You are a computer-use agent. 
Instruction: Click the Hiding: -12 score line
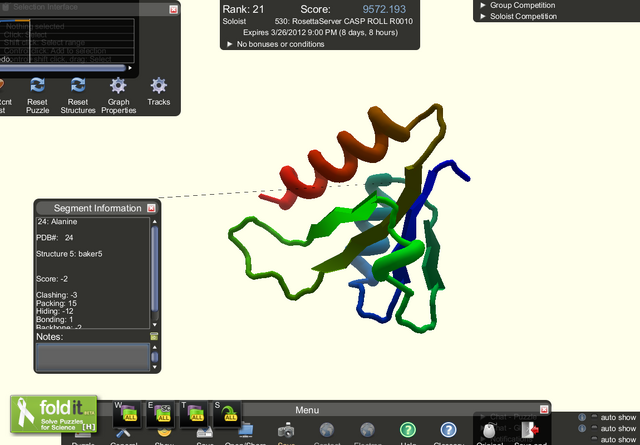click(x=55, y=311)
